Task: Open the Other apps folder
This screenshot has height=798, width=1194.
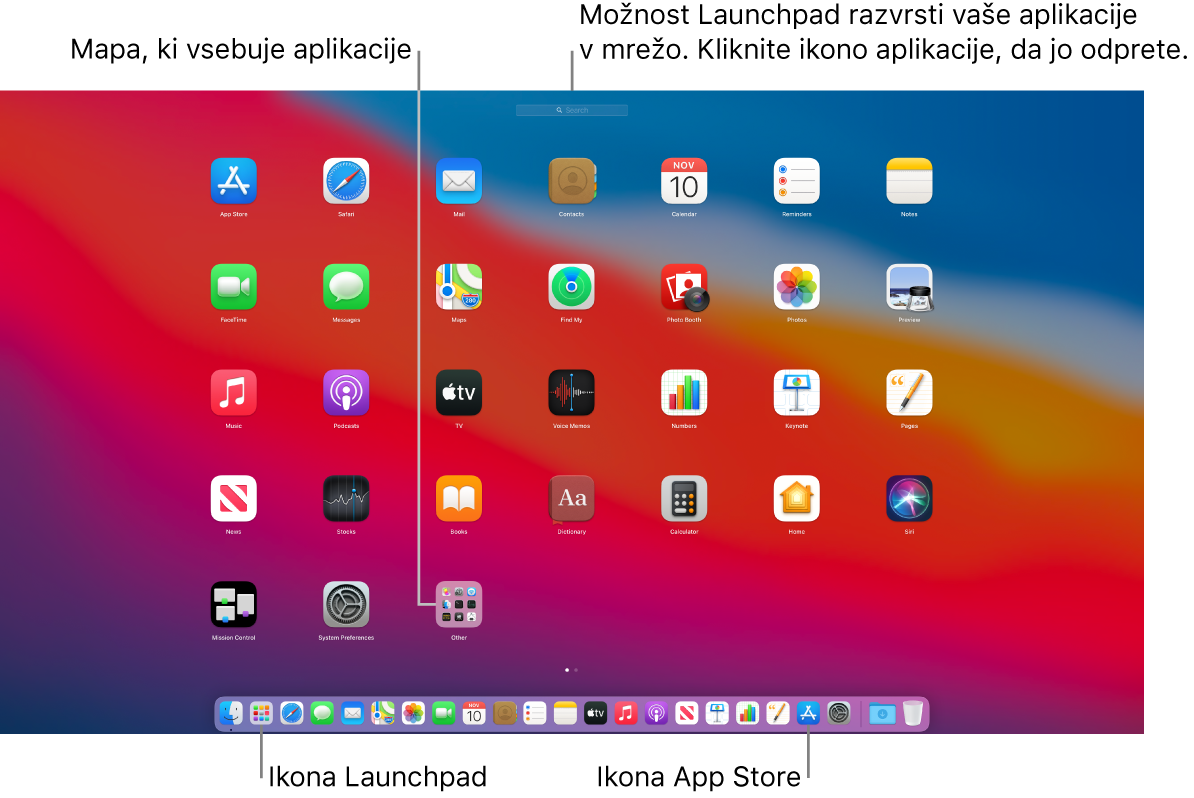Action: [x=458, y=605]
